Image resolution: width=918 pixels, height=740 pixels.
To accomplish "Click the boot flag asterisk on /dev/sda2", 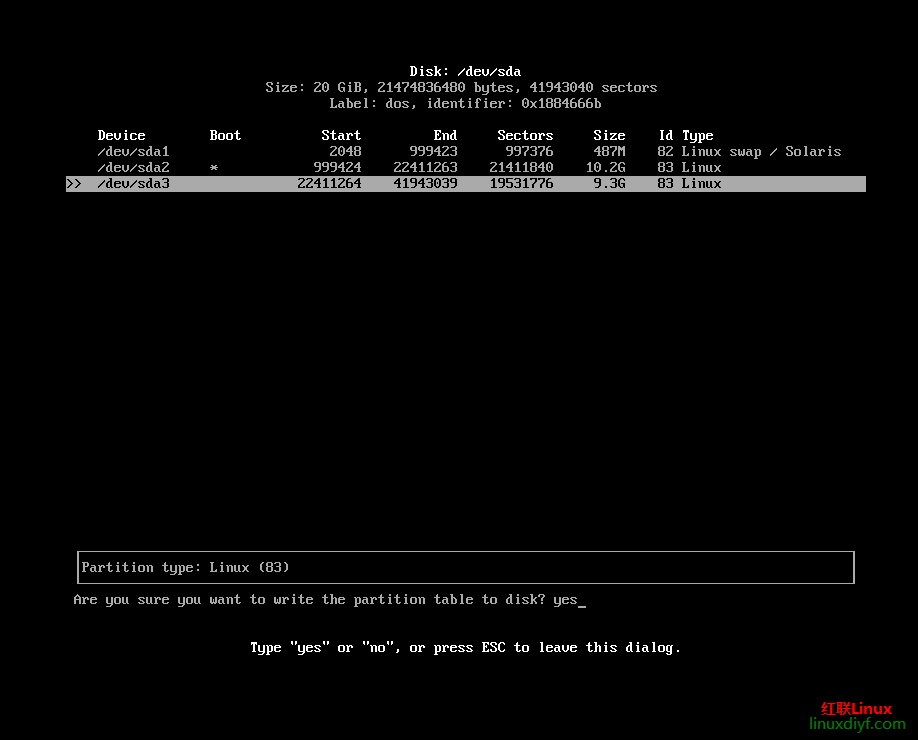I will pos(214,168).
